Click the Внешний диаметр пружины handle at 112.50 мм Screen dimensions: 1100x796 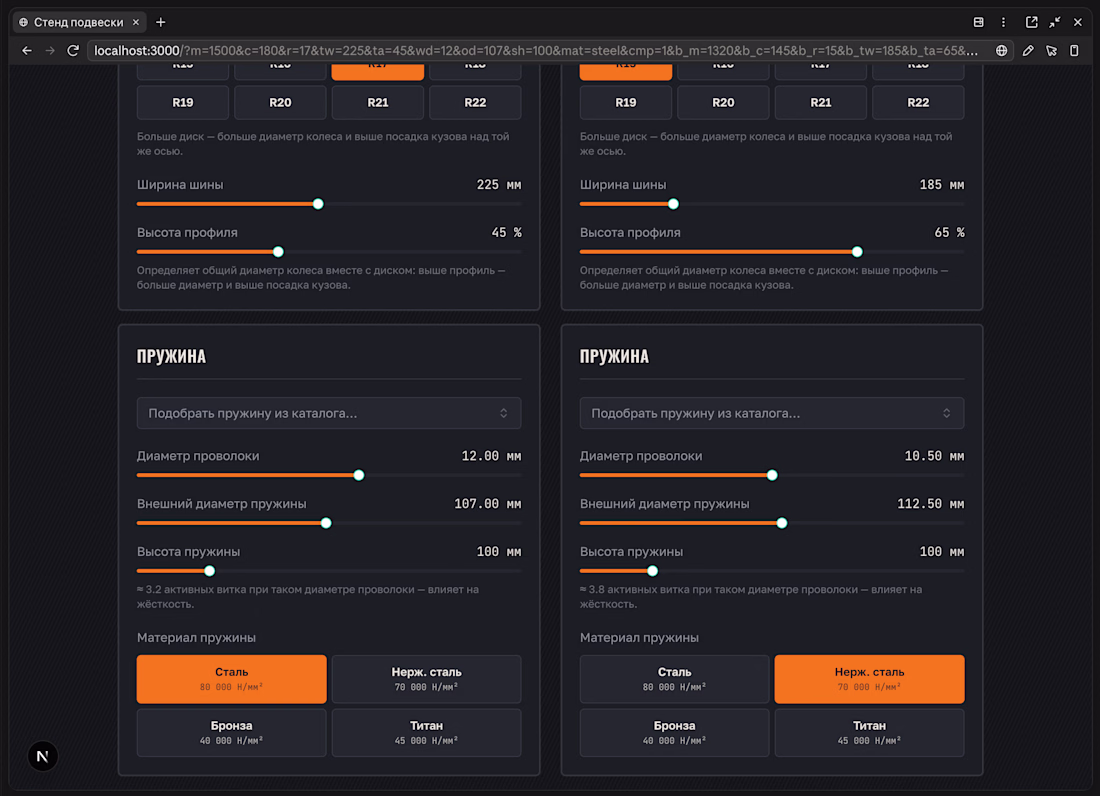tap(782, 523)
